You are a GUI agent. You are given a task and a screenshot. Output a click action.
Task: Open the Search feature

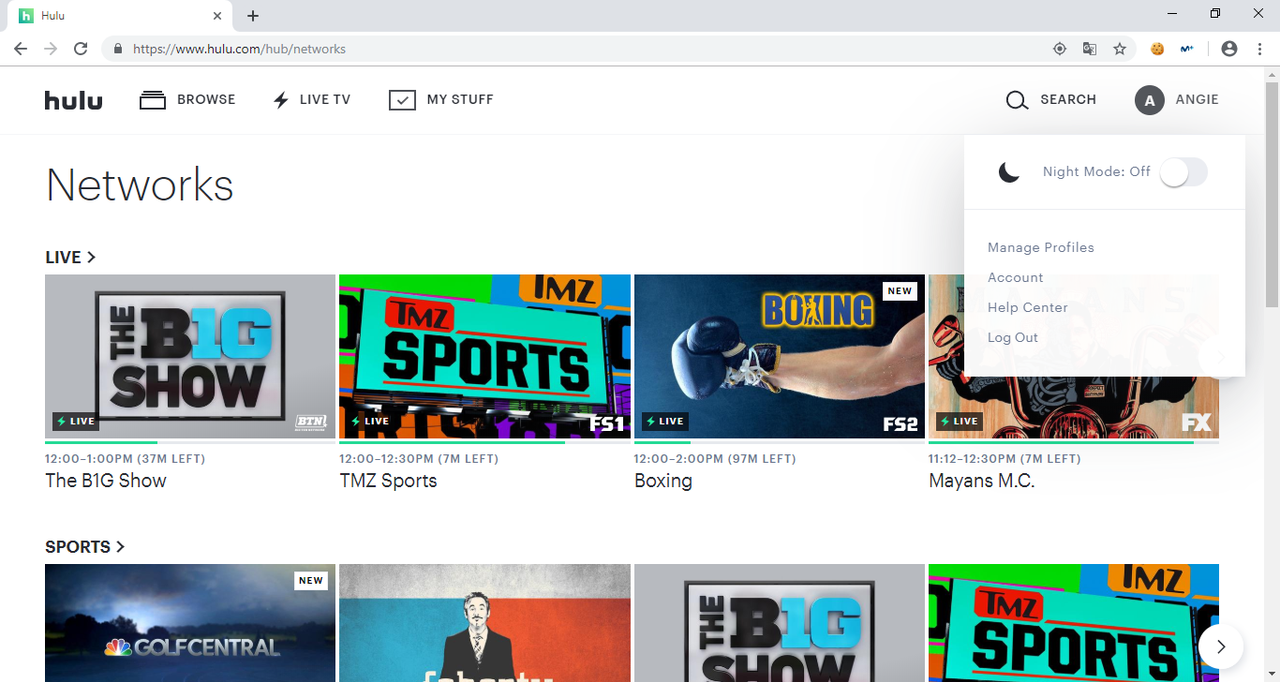click(1051, 100)
